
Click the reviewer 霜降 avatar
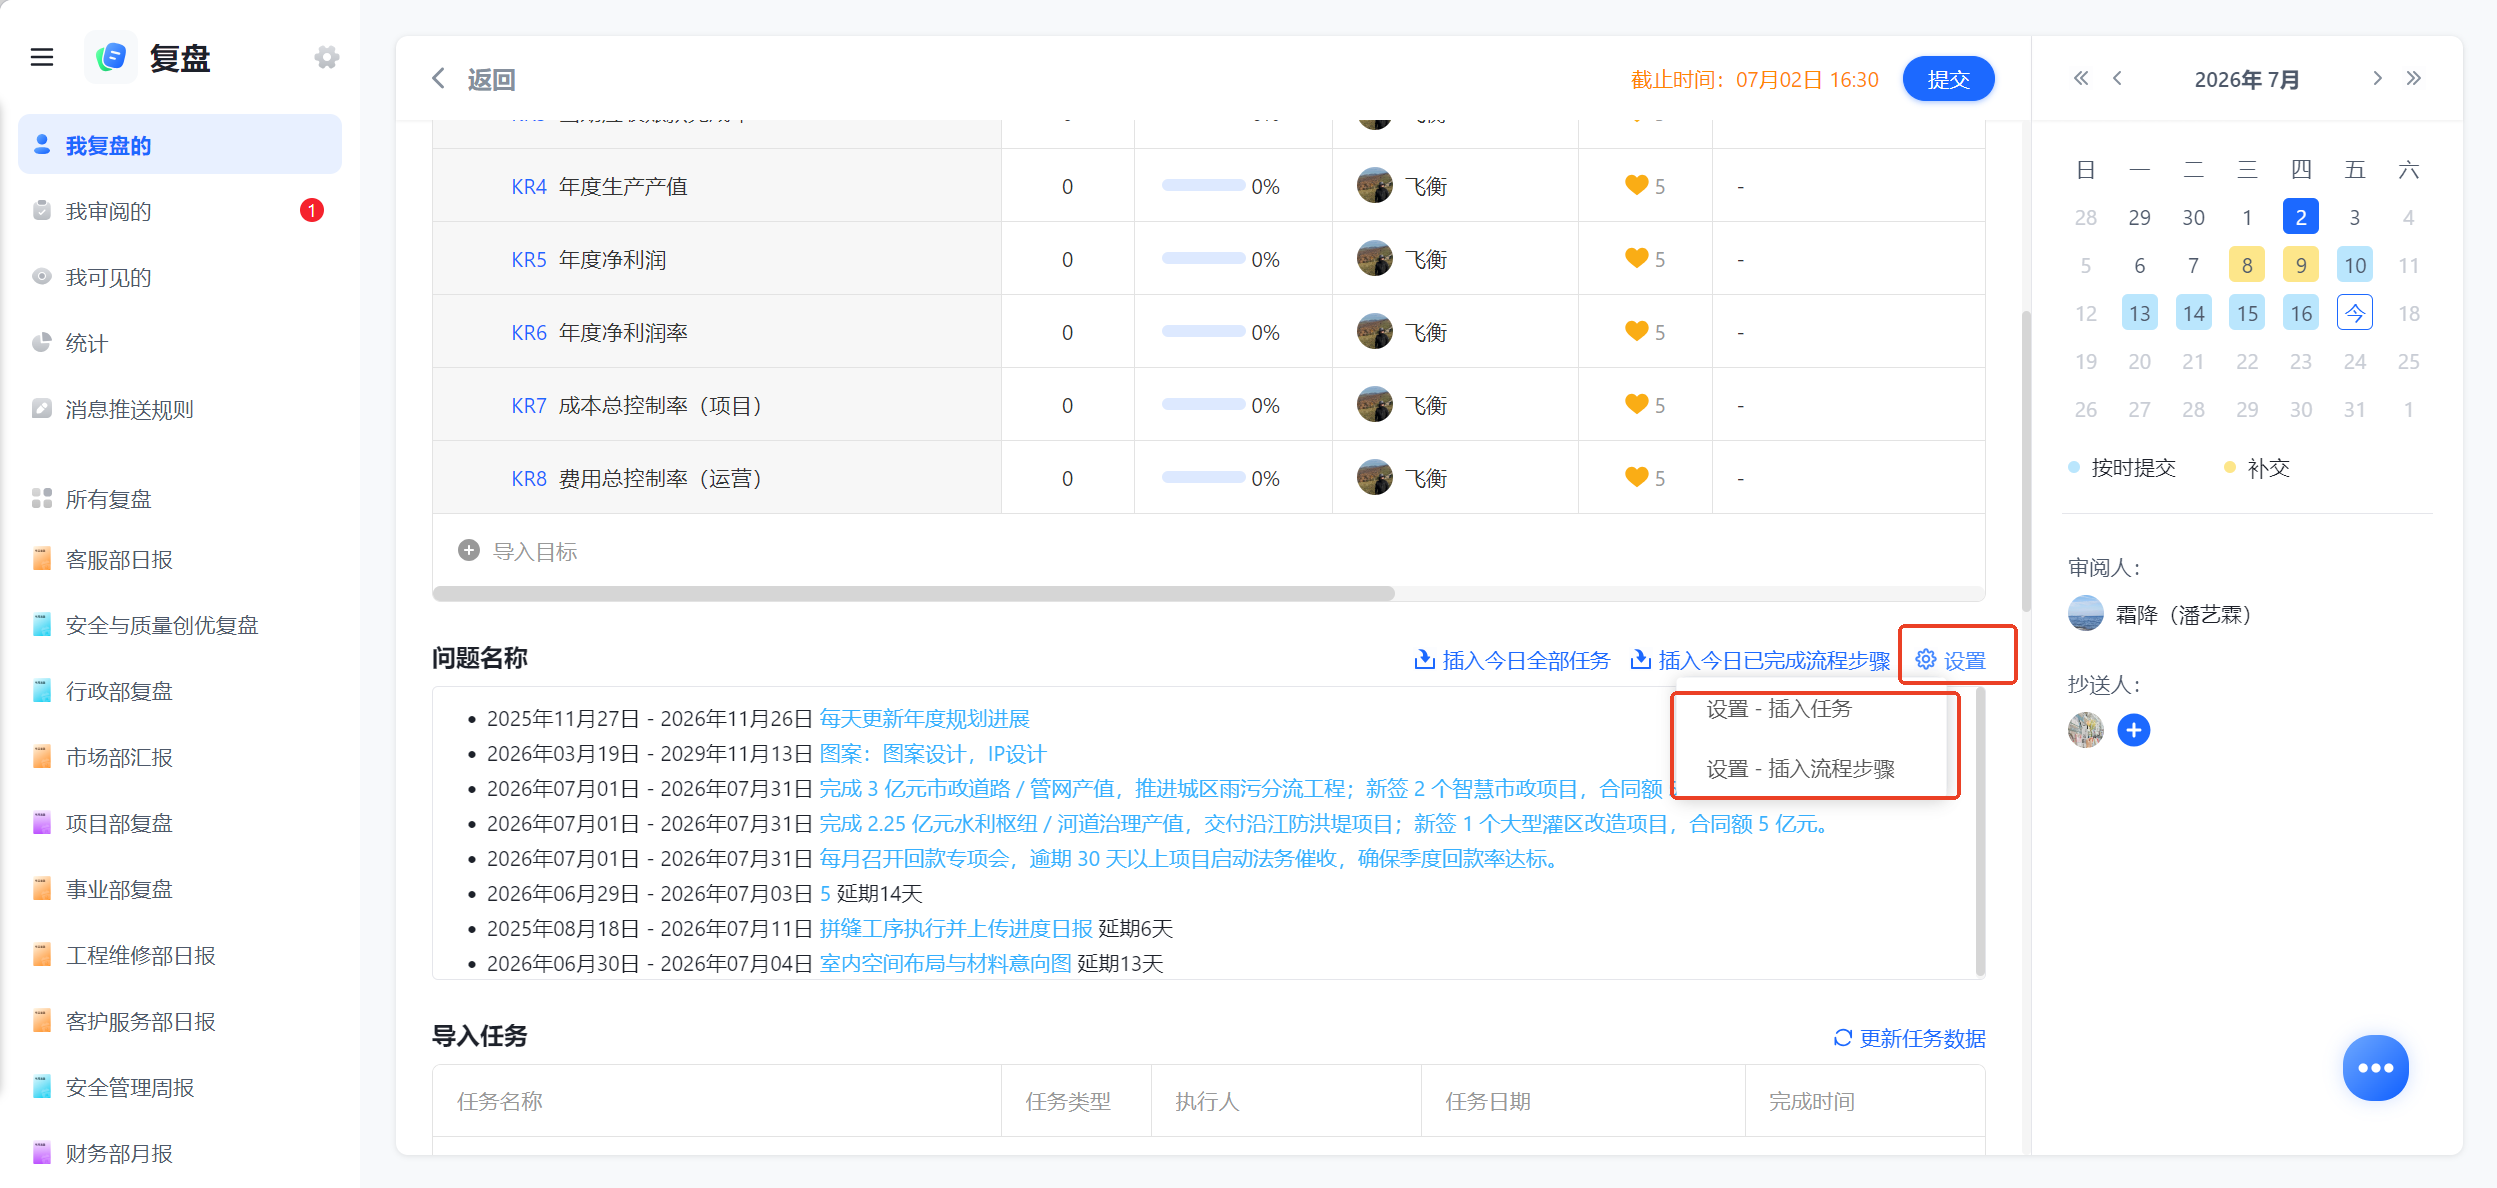(x=2086, y=614)
